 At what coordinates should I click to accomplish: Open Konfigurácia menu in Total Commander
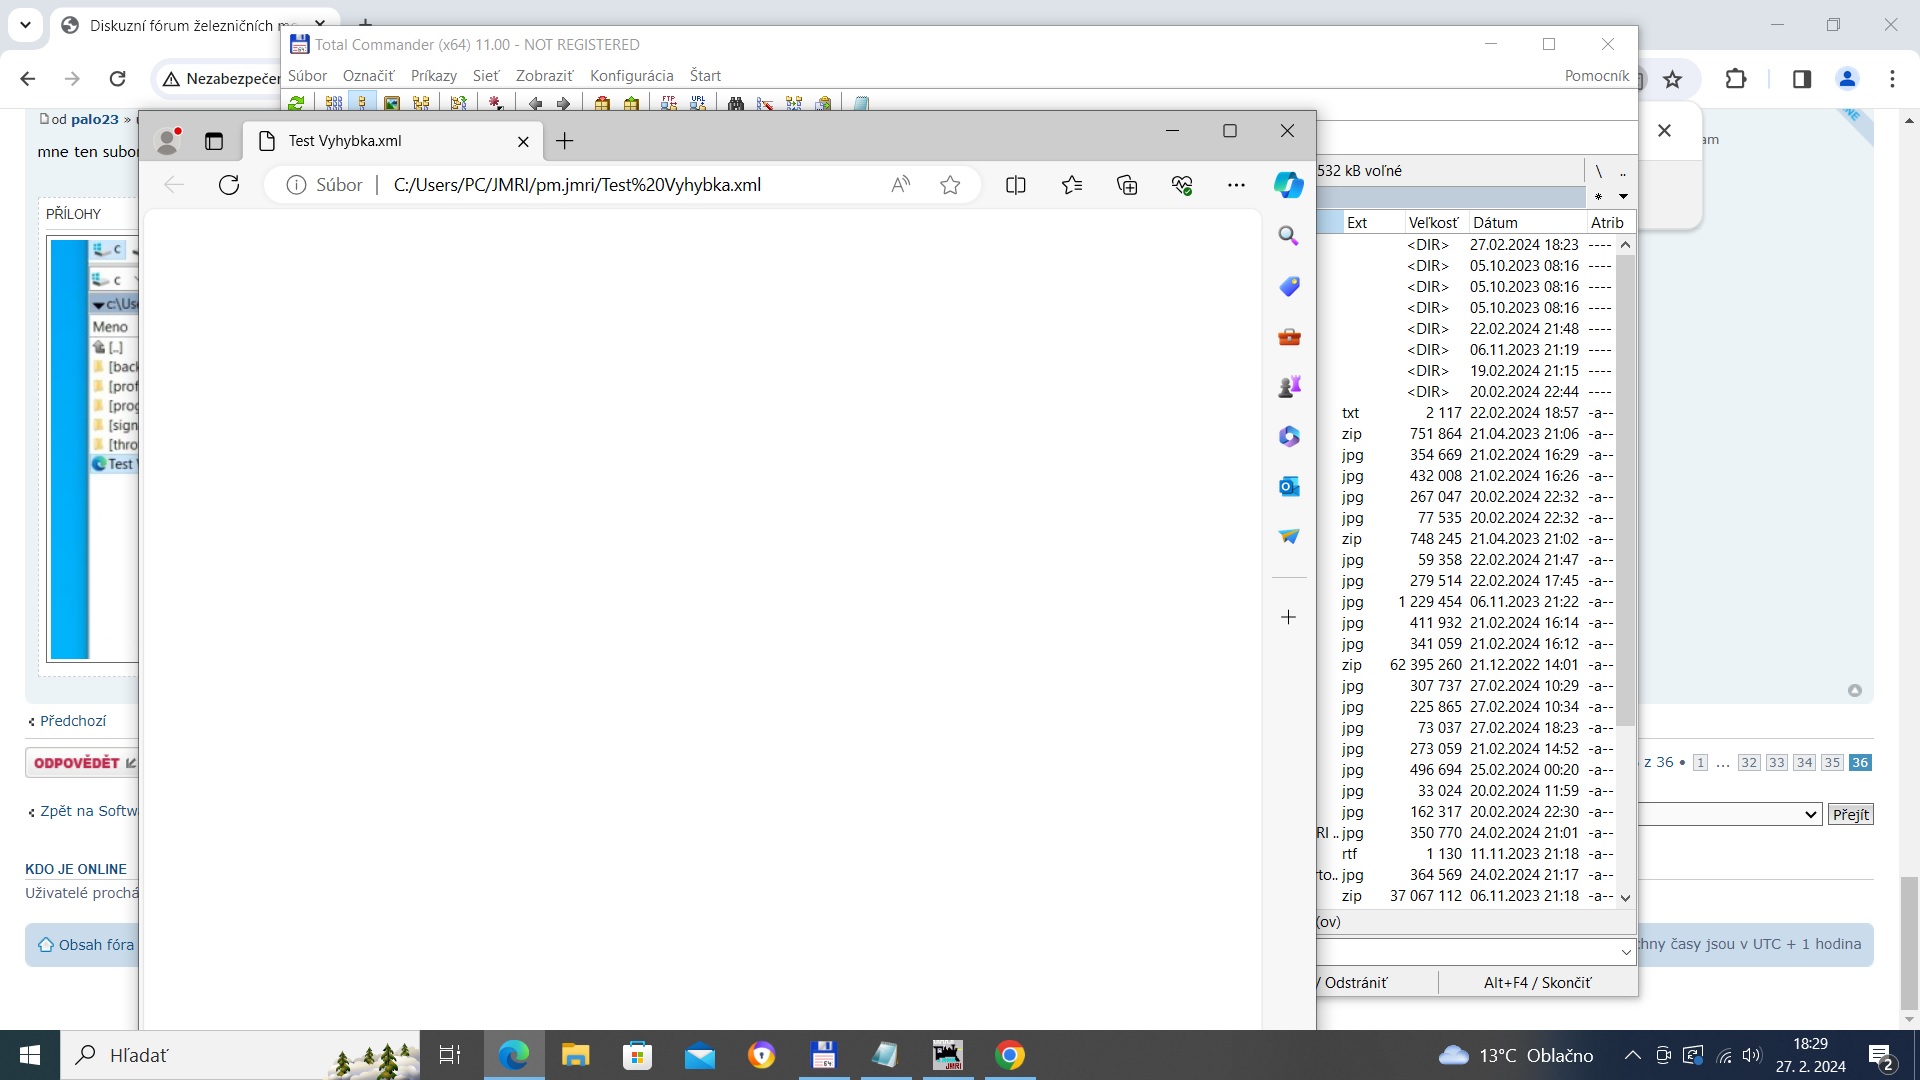click(632, 76)
